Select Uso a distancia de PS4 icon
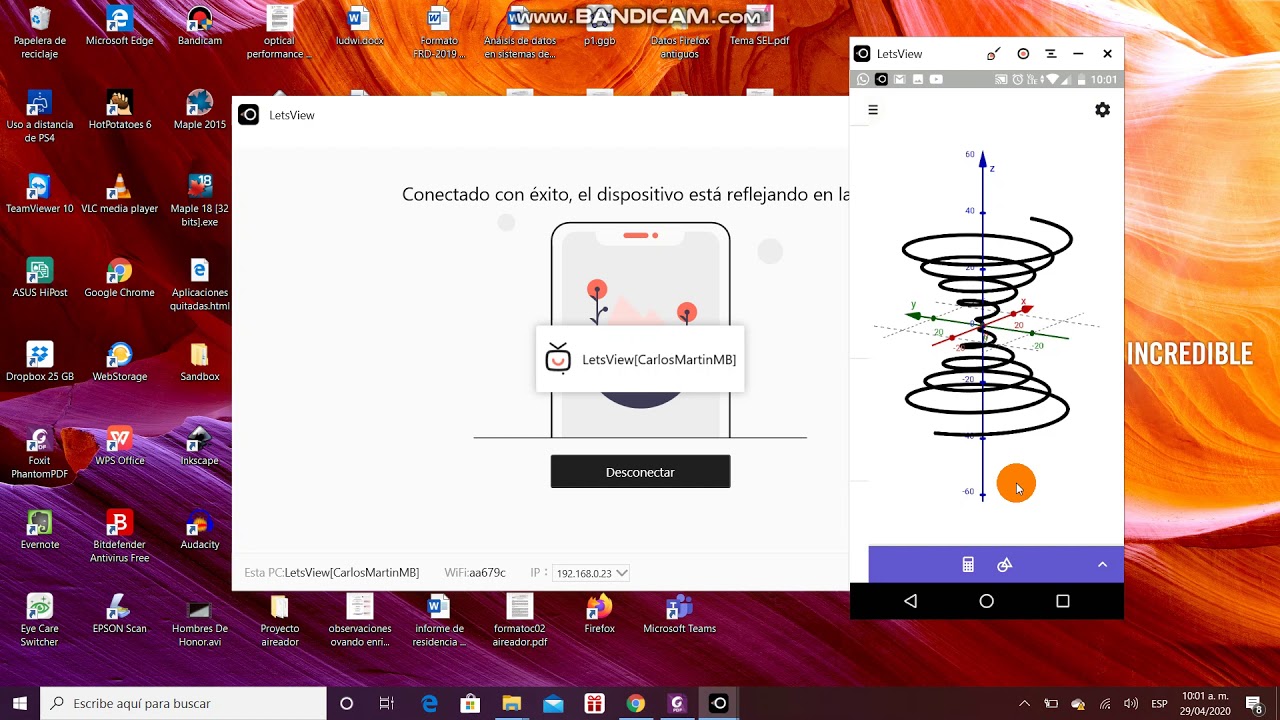The width and height of the screenshot is (1280, 720). tap(40, 116)
